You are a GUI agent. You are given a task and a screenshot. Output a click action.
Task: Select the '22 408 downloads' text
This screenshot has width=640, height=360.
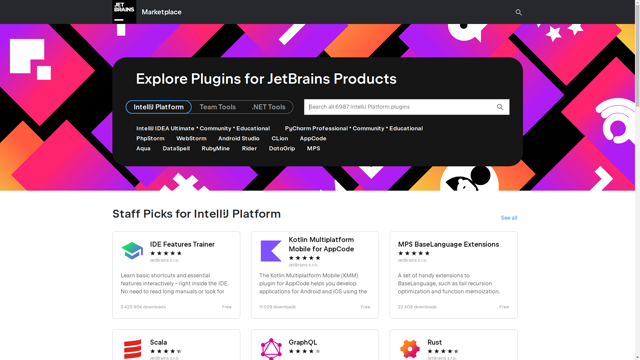click(x=417, y=307)
